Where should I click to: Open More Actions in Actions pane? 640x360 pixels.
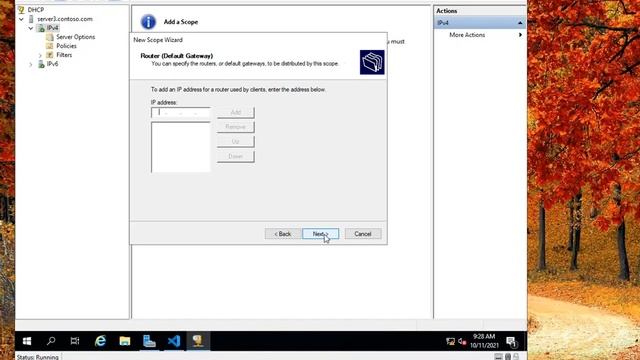(x=467, y=35)
